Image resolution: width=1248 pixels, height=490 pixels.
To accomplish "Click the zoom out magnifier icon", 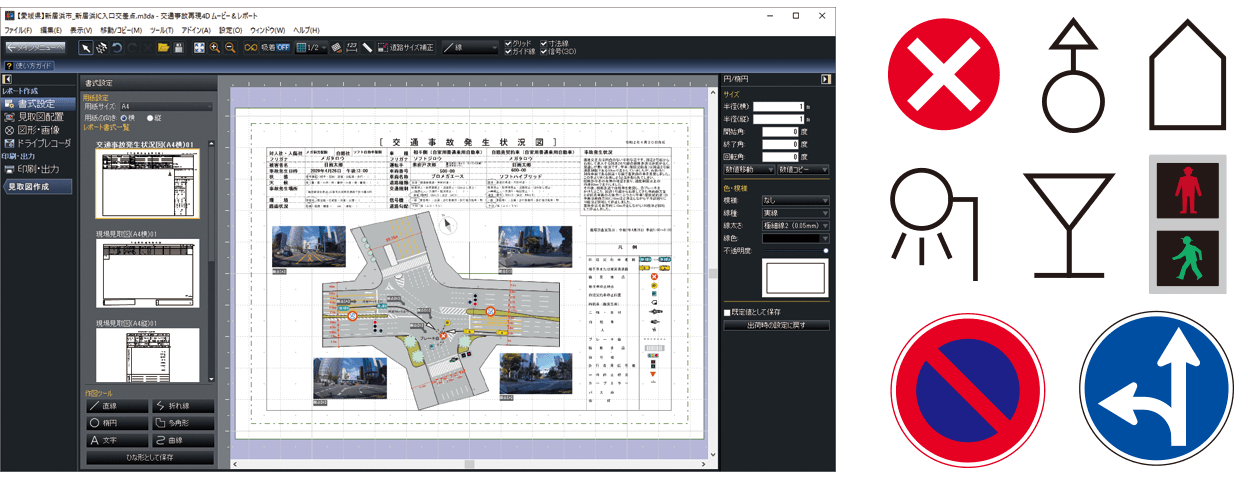I will [230, 47].
